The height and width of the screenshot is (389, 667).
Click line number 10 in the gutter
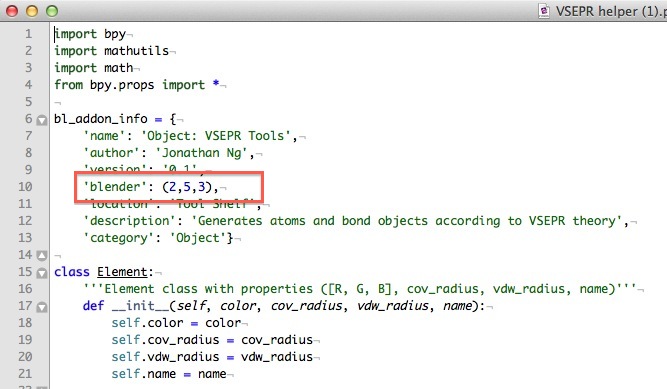pyautogui.click(x=25, y=187)
